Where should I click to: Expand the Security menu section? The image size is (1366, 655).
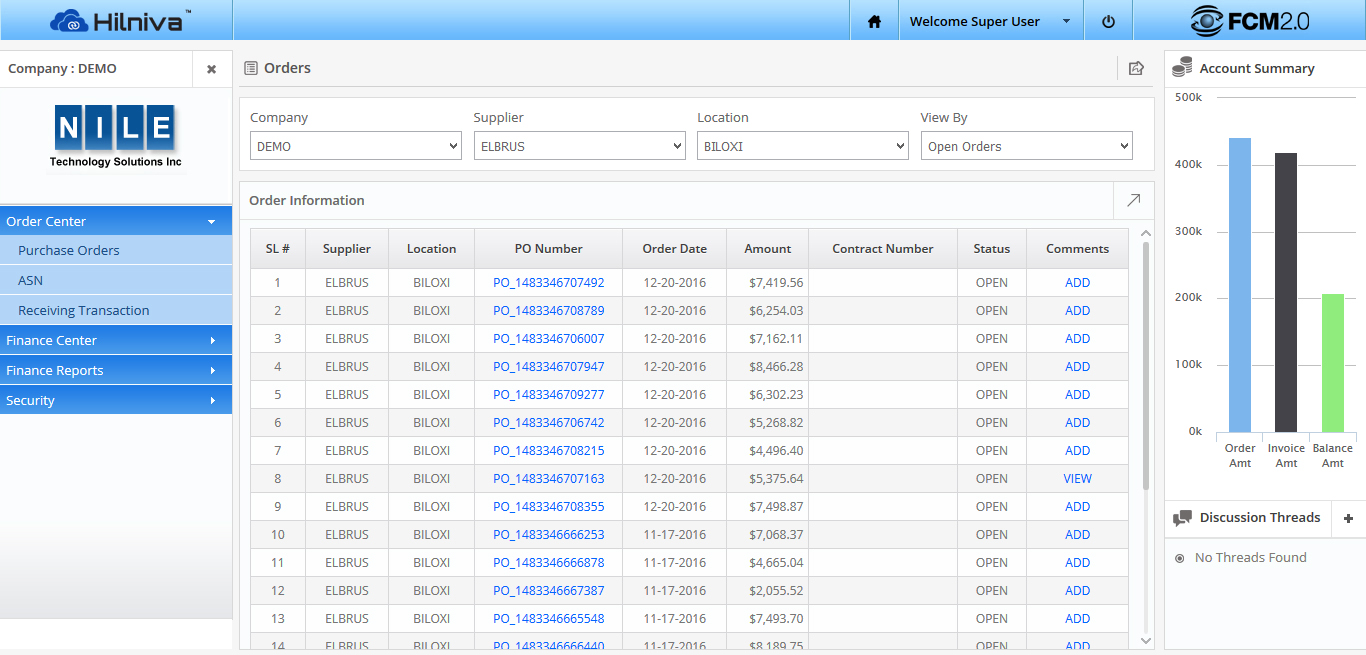[x=115, y=400]
